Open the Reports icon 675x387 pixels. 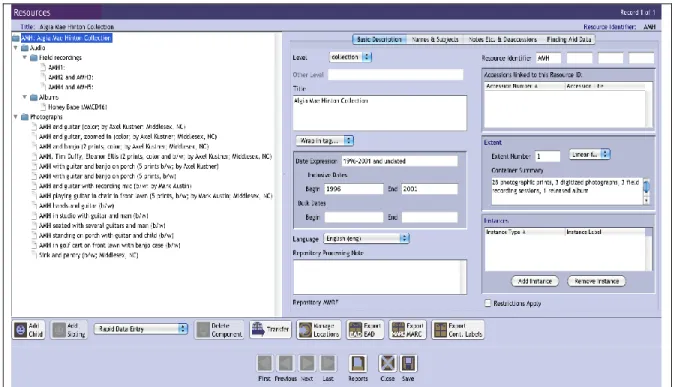tap(358, 363)
